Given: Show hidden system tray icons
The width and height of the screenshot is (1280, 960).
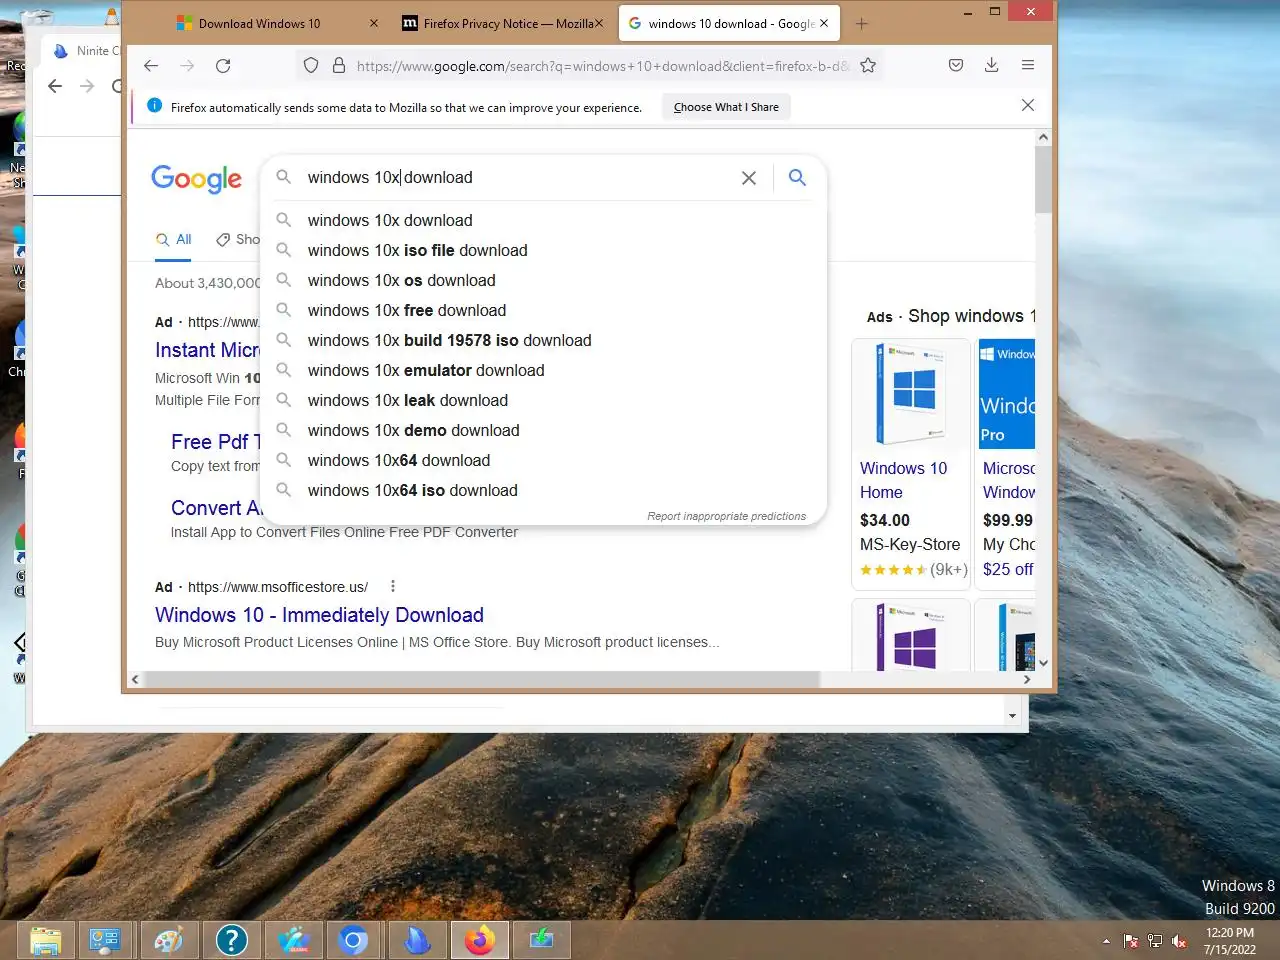Looking at the screenshot, I should point(1106,941).
